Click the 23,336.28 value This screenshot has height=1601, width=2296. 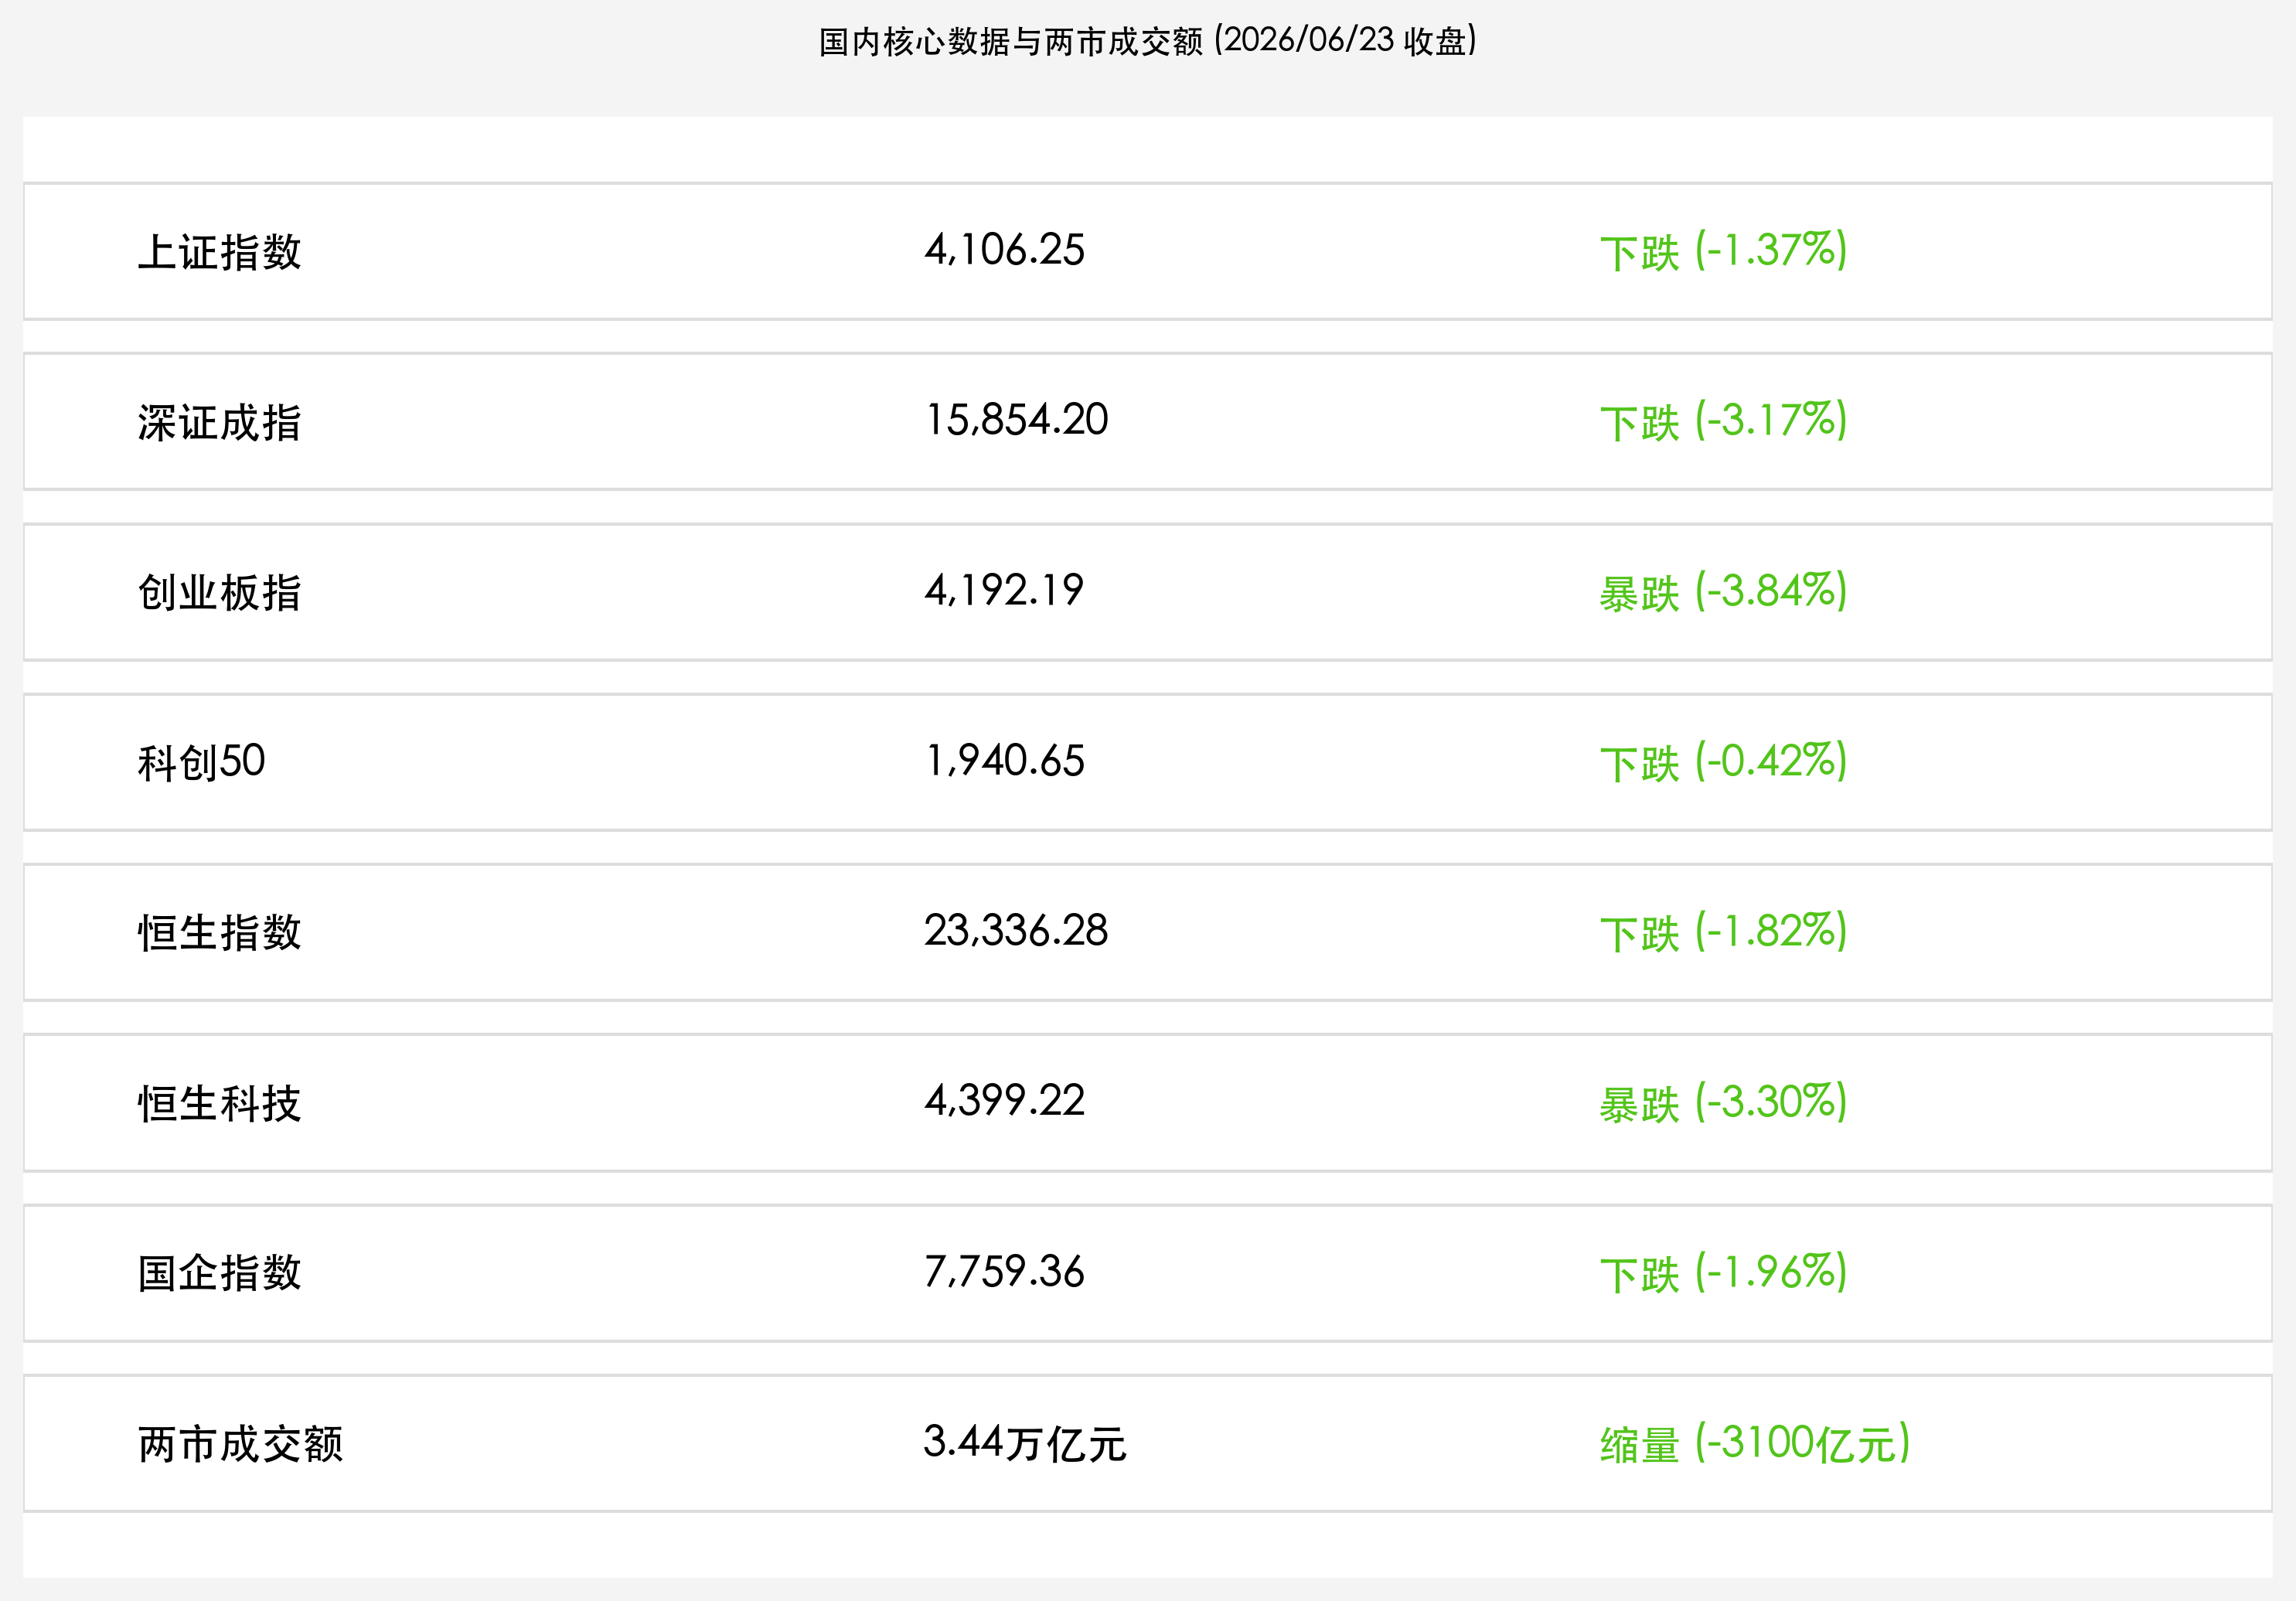click(x=1016, y=931)
